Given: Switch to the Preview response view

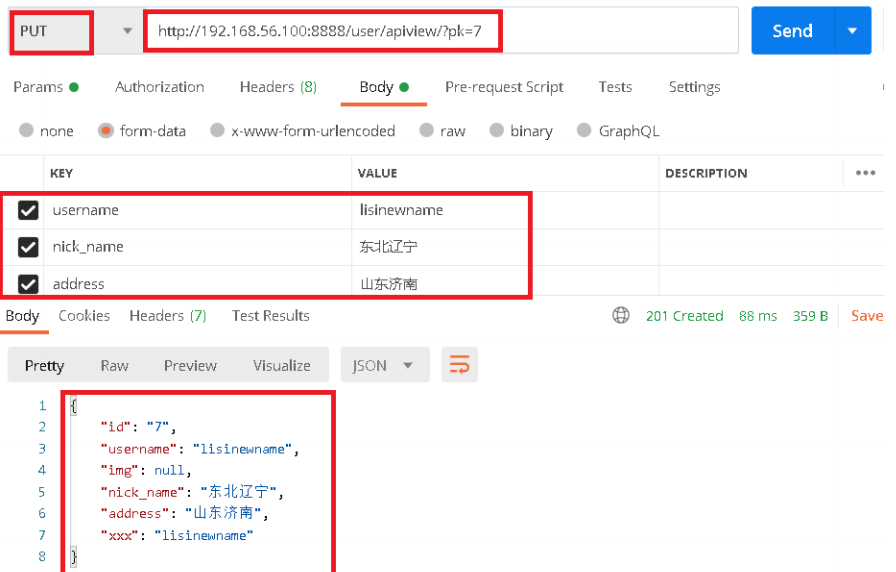Looking at the screenshot, I should [x=190, y=365].
